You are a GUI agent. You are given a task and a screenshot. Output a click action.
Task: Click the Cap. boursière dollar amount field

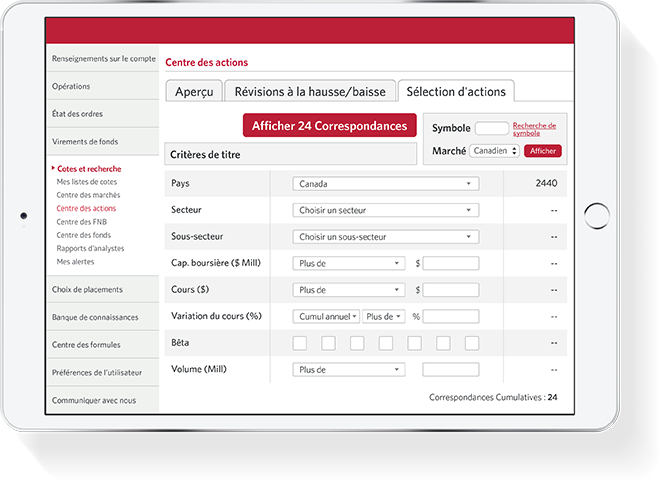pyautogui.click(x=451, y=263)
